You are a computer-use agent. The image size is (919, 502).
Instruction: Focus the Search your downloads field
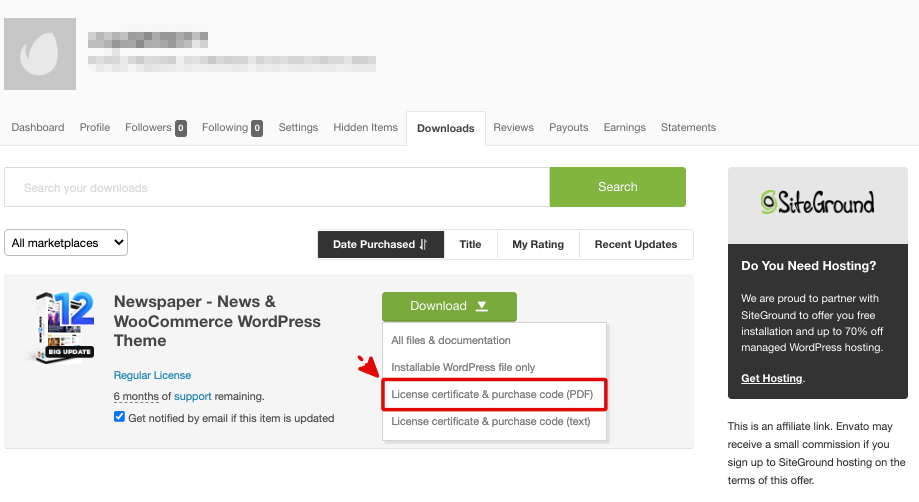[x=277, y=187]
